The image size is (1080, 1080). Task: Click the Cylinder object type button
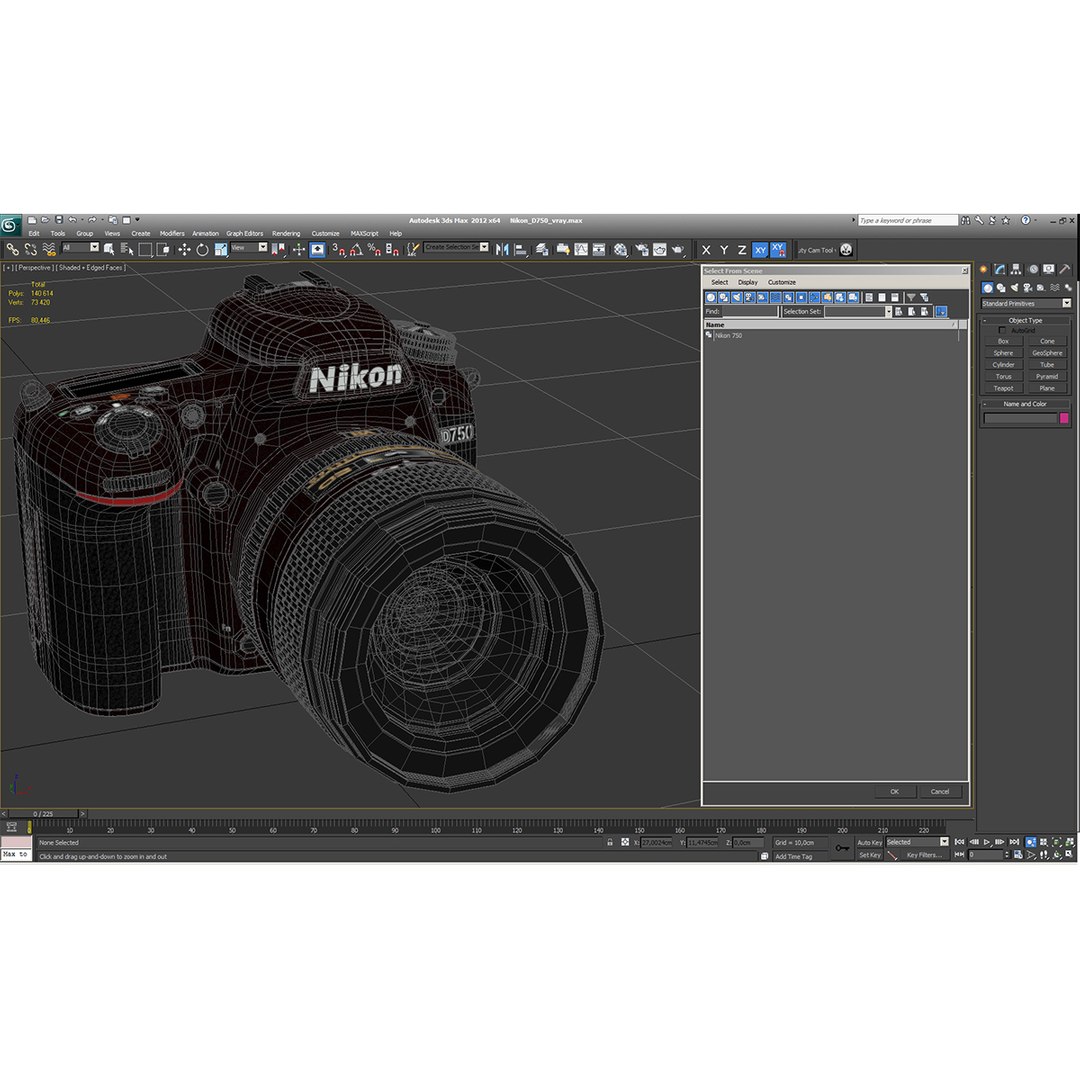[x=1003, y=365]
